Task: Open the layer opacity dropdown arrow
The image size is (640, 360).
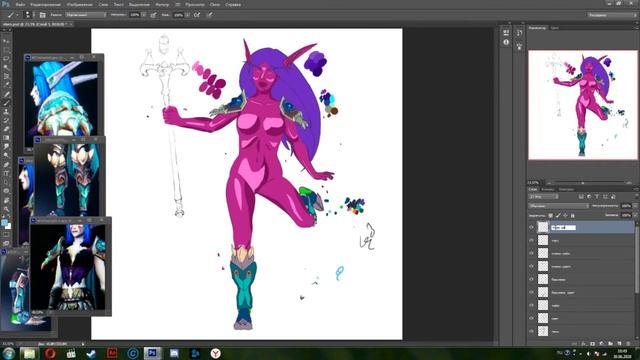Action: click(x=634, y=206)
